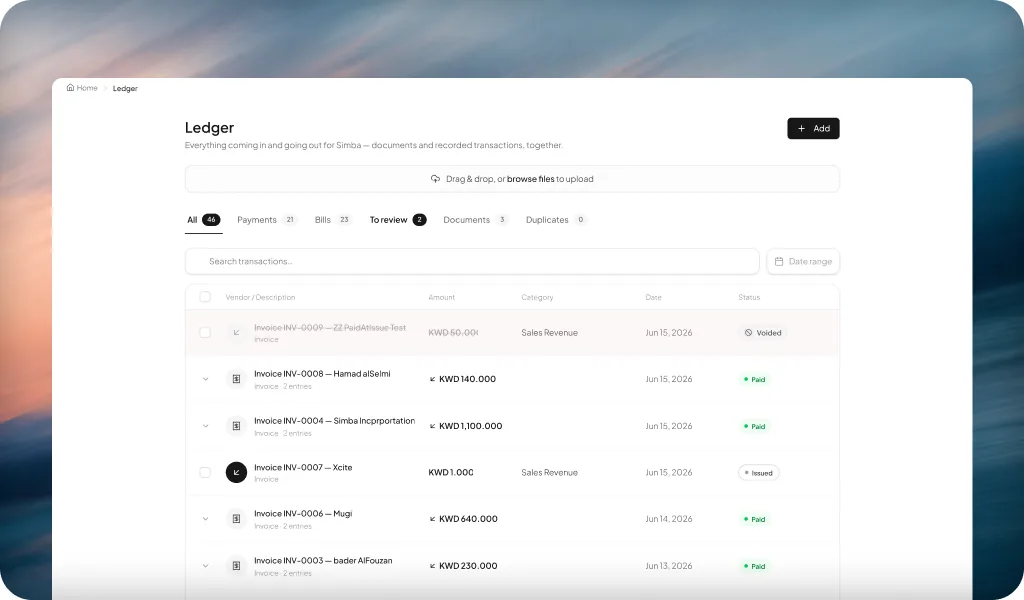The image size is (1024, 600).
Task: Click Invoice INV-0007 — Xcite title
Action: [303, 467]
